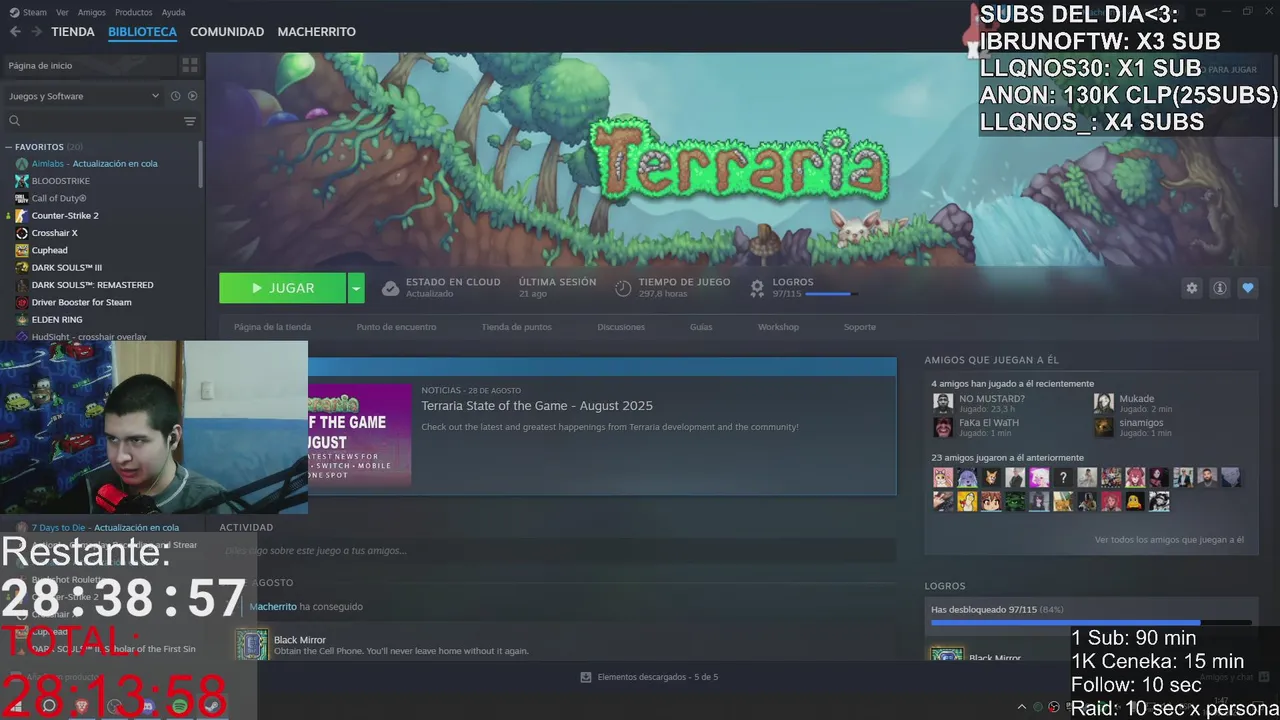Open the COMUNIDAD section
The height and width of the screenshot is (720, 1280).
click(x=227, y=32)
